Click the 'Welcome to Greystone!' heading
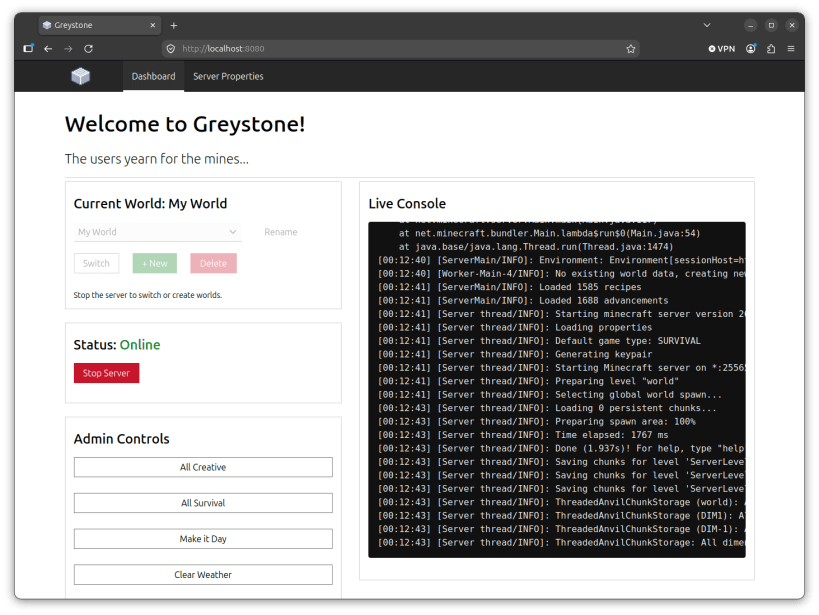The height and width of the screenshot is (615, 819). pos(185,124)
